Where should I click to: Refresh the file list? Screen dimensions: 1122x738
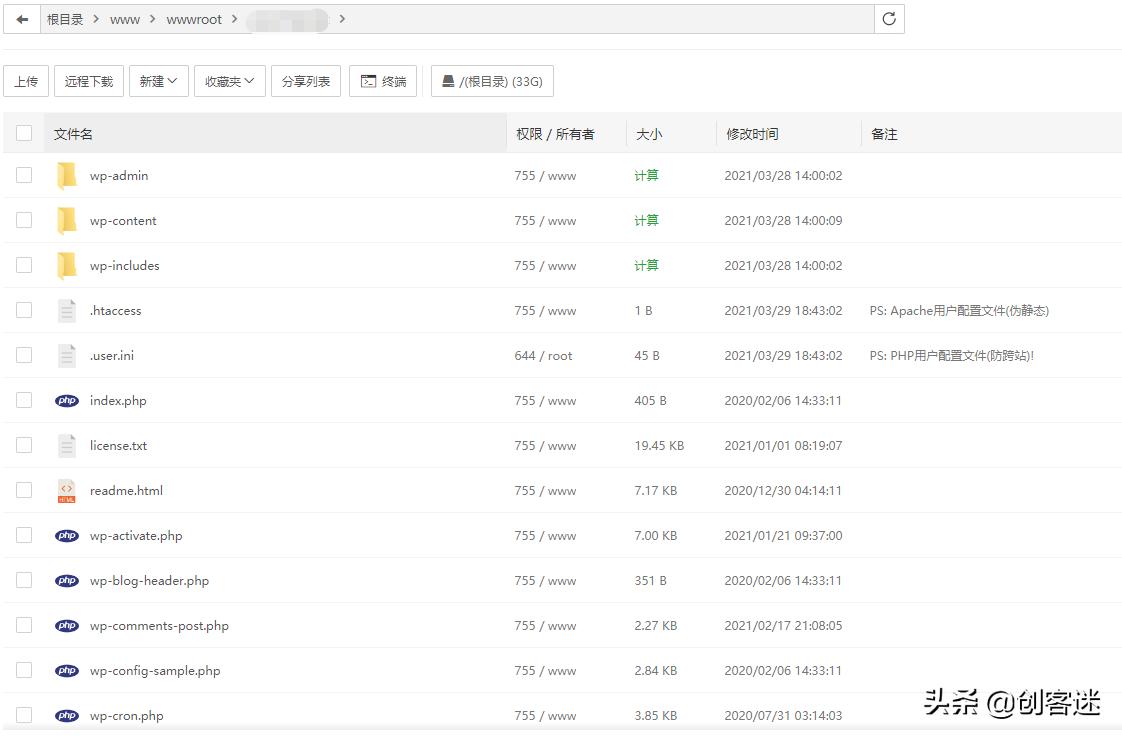[x=889, y=19]
